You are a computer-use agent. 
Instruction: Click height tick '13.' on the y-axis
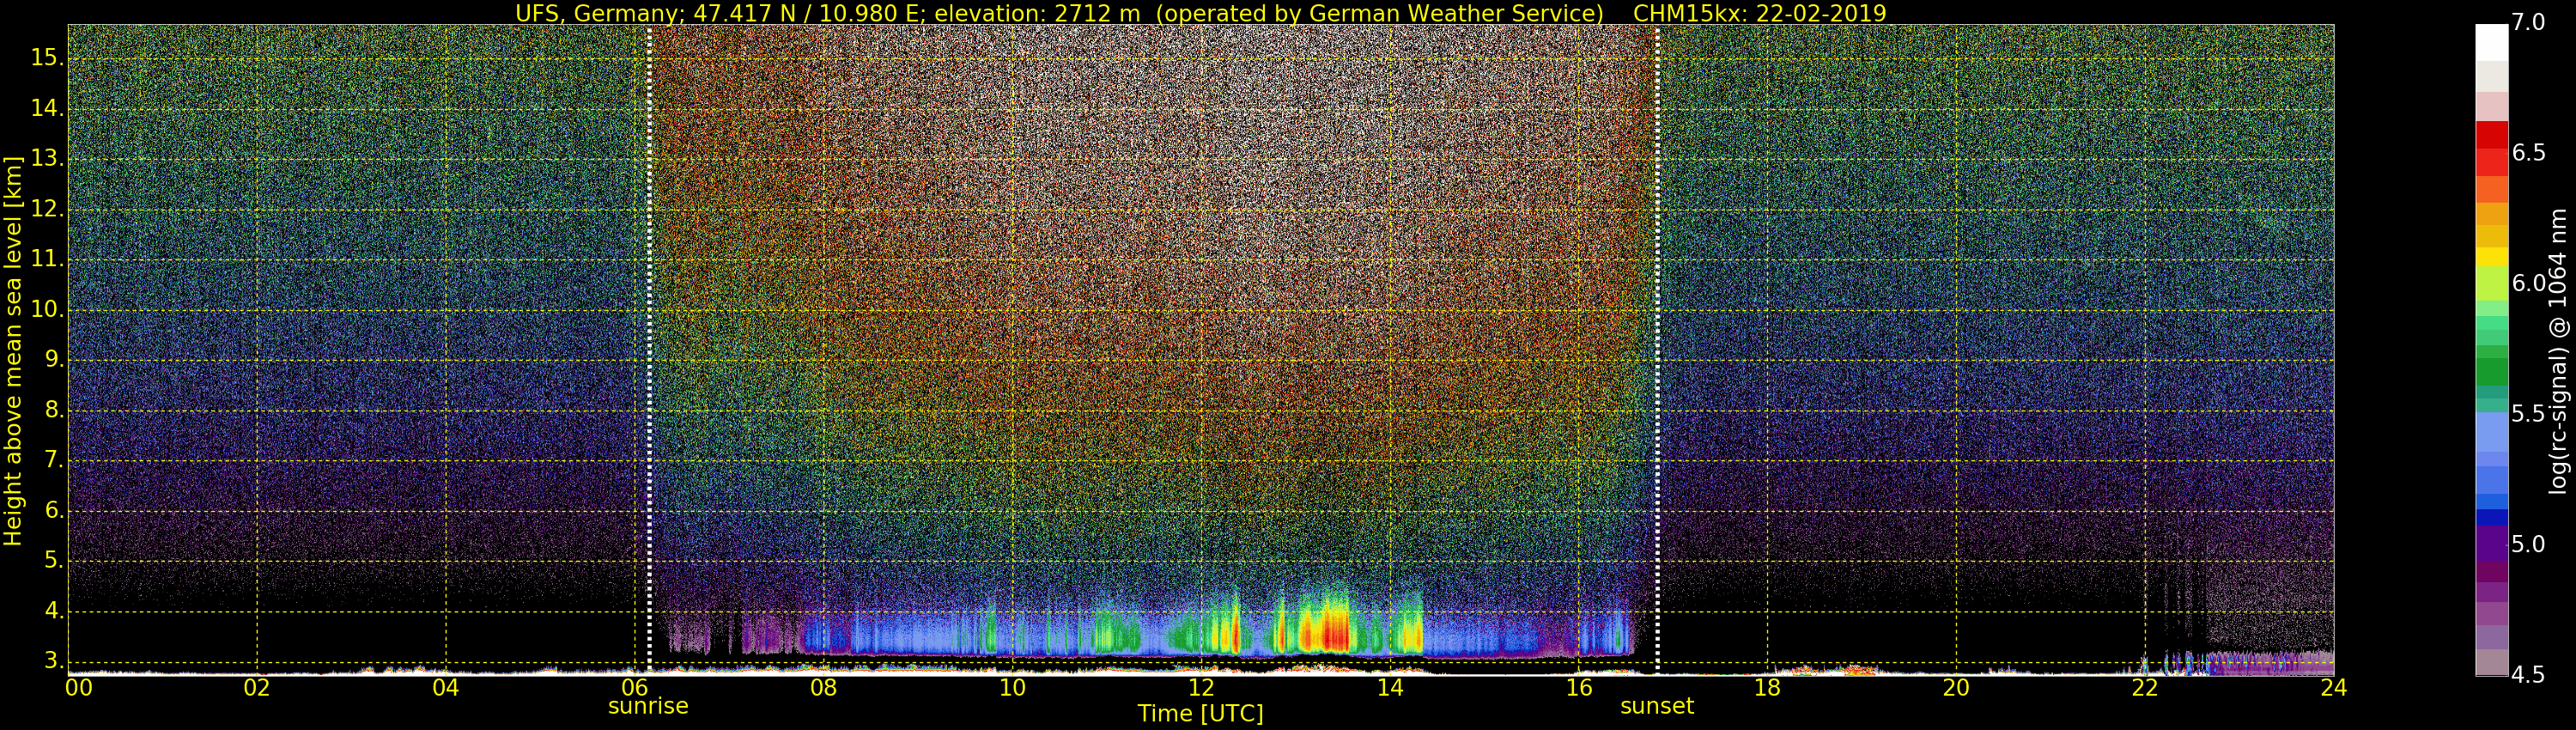point(48,159)
